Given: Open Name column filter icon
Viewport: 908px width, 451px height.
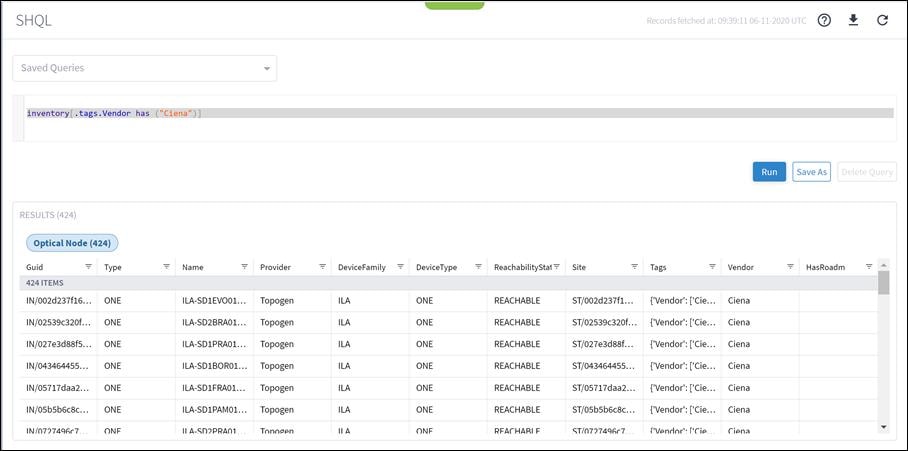Looking at the screenshot, I should point(244,267).
